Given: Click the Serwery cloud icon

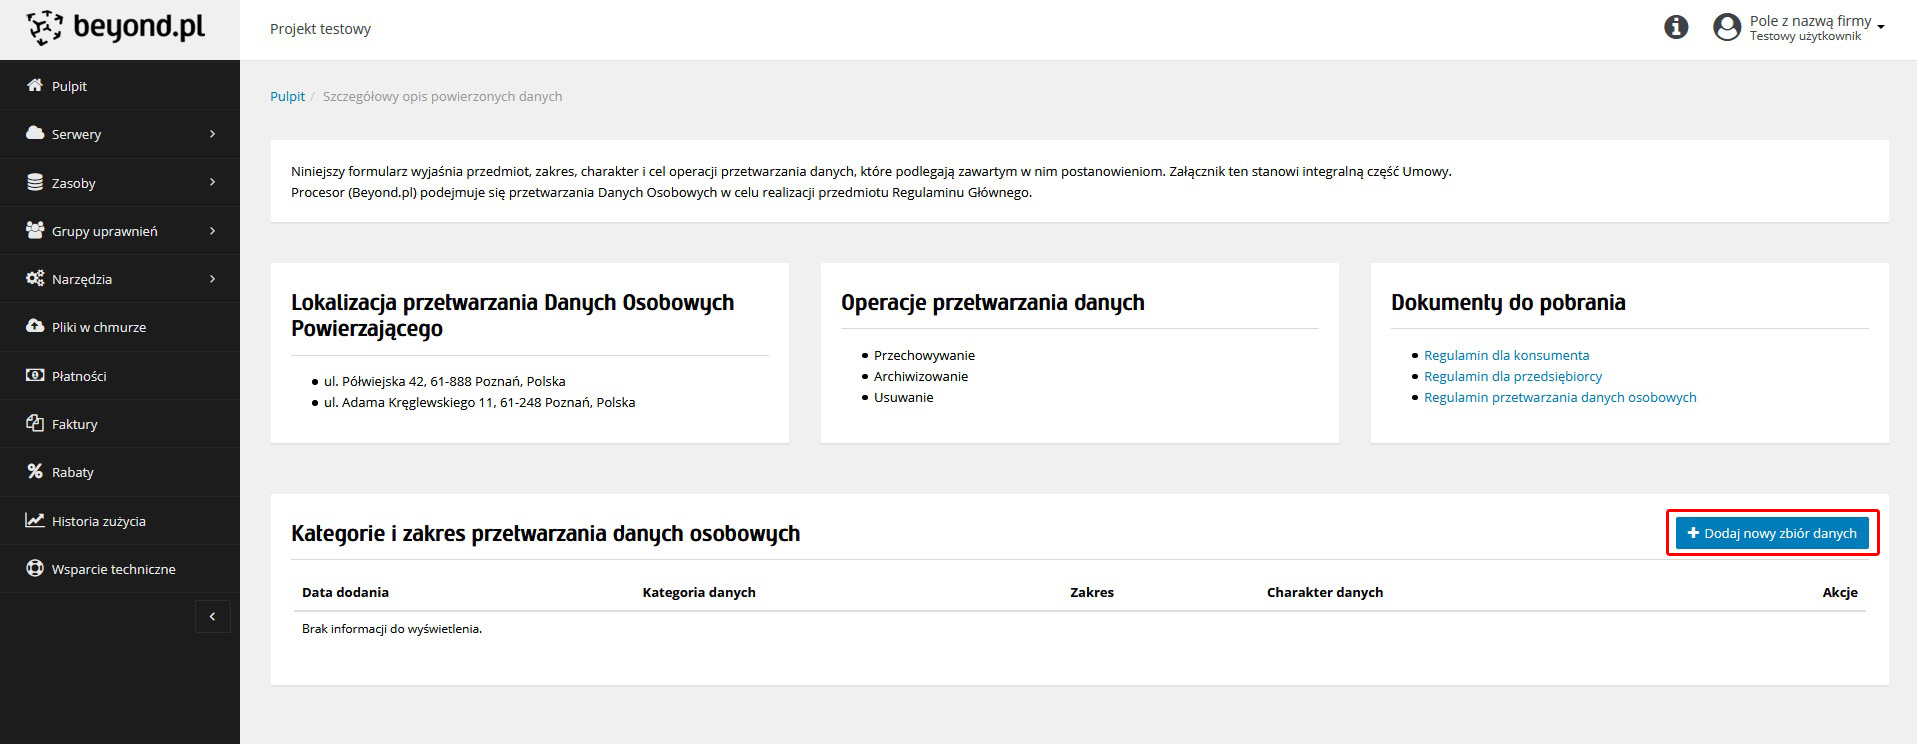Looking at the screenshot, I should click(x=35, y=134).
